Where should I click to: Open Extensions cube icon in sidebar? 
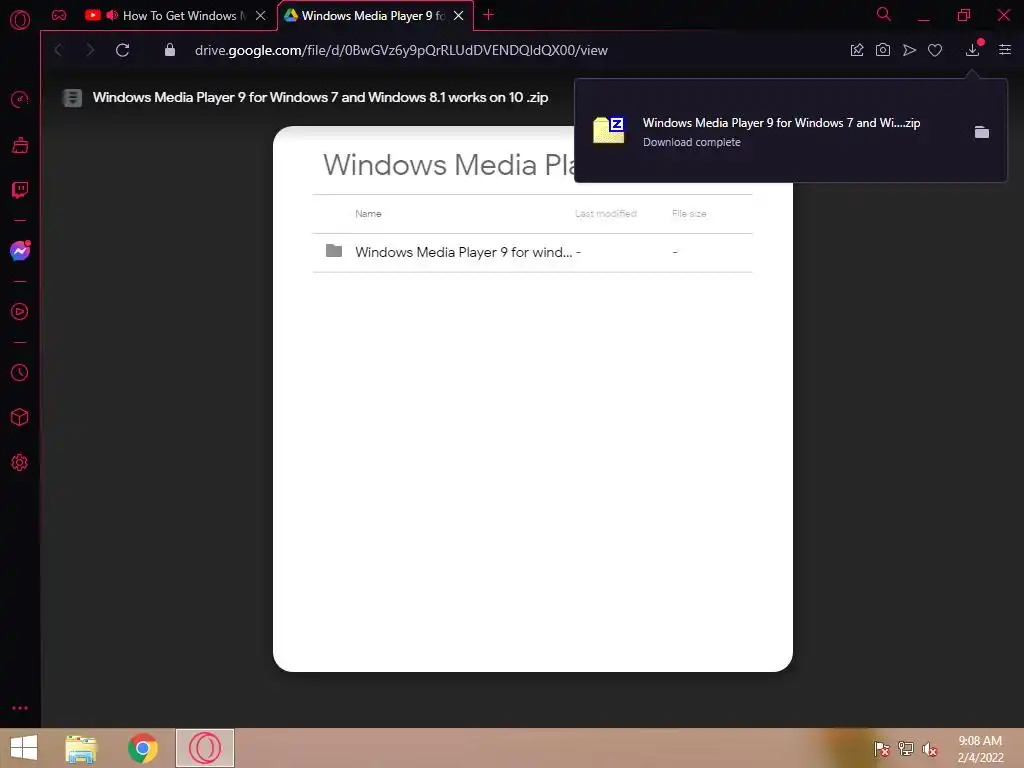(20, 417)
